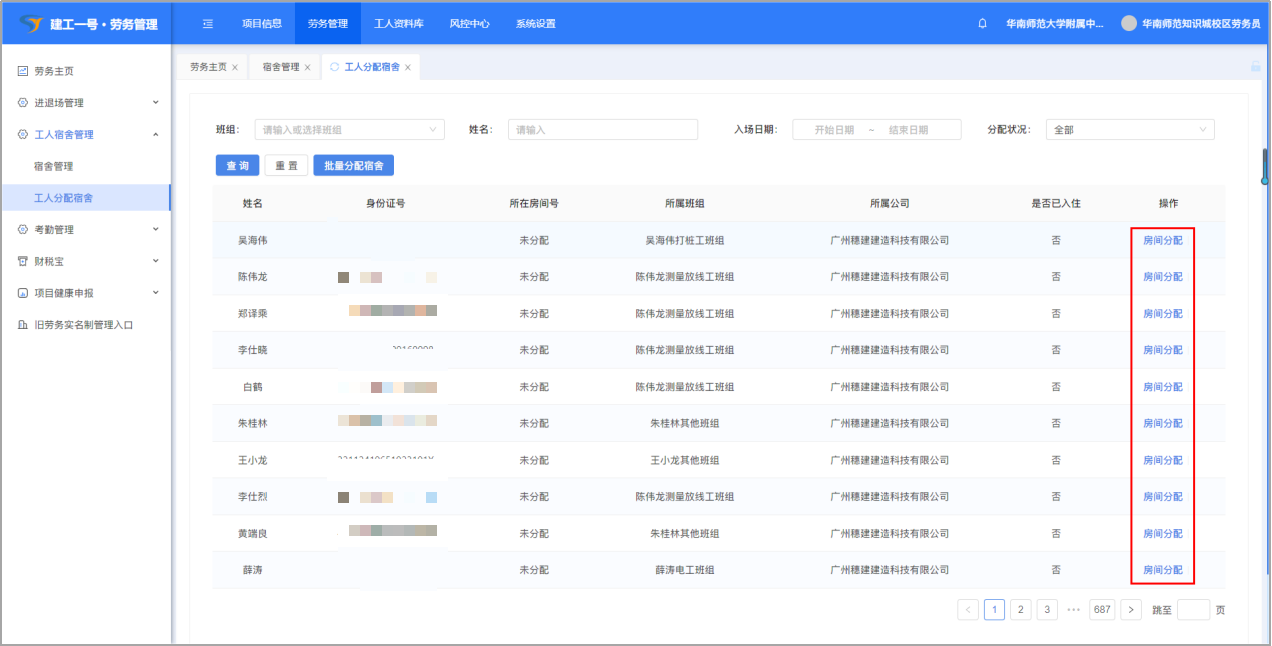Open 风控中心 in top navigation

[x=469, y=23]
